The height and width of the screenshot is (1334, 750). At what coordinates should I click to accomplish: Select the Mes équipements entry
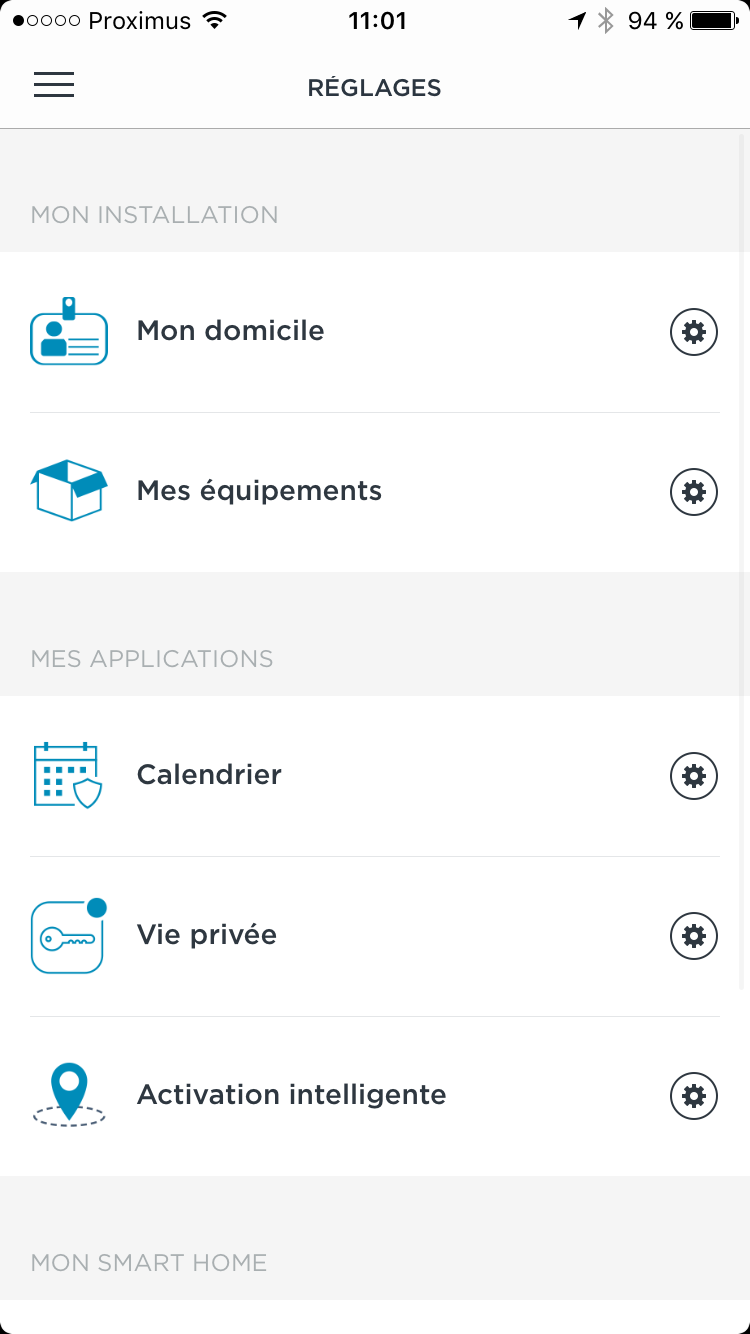259,491
